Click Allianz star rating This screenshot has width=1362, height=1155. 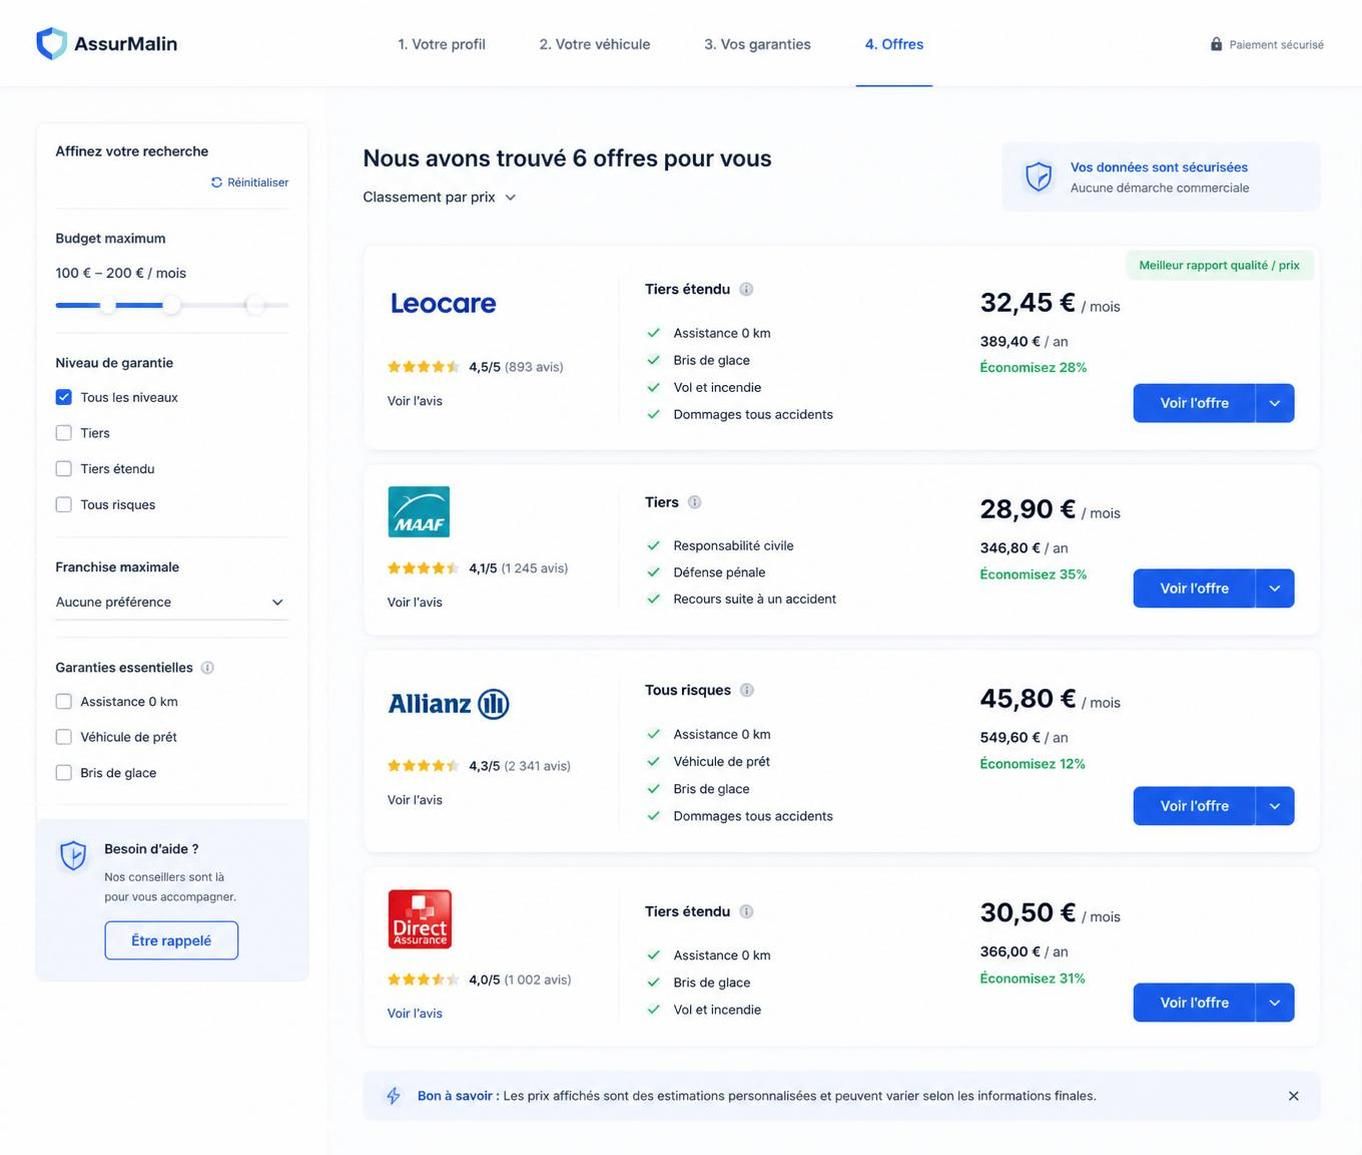tap(423, 766)
